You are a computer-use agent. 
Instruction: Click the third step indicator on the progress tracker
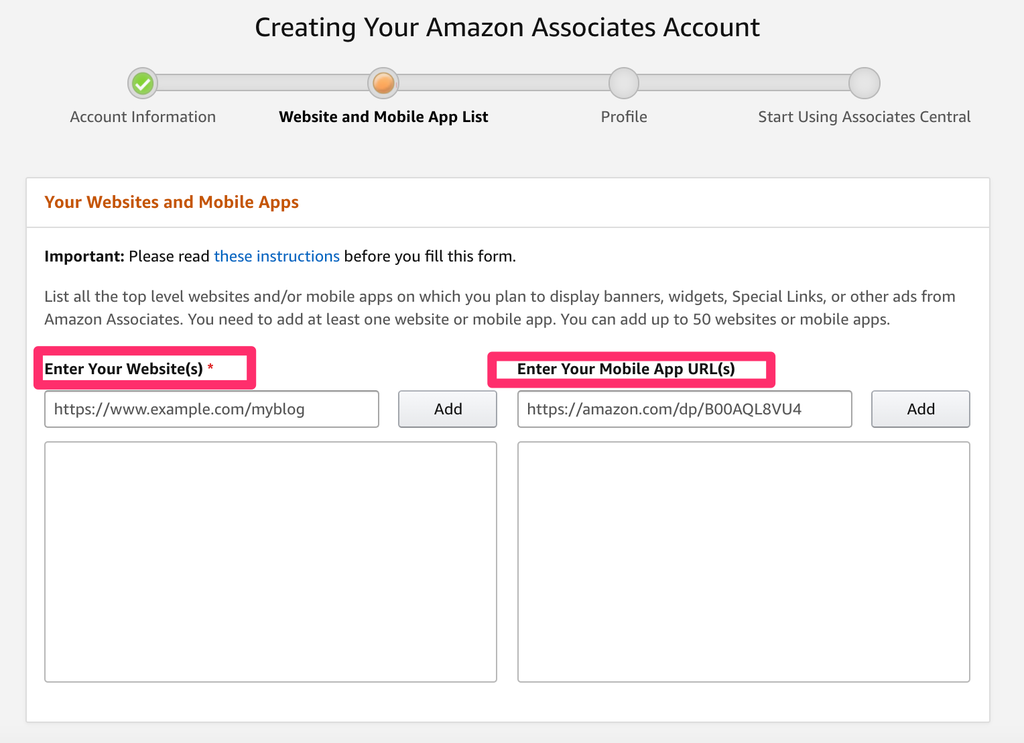[x=623, y=83]
